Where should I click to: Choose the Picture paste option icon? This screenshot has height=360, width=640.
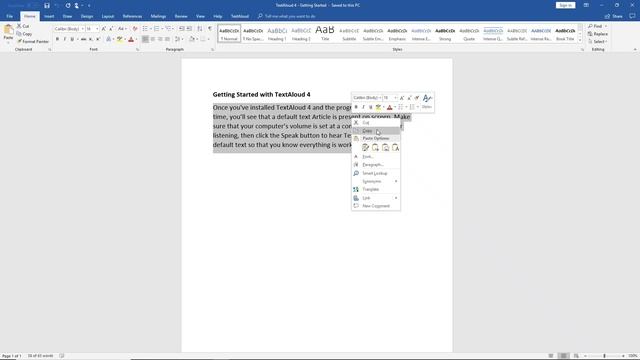tap(385, 147)
